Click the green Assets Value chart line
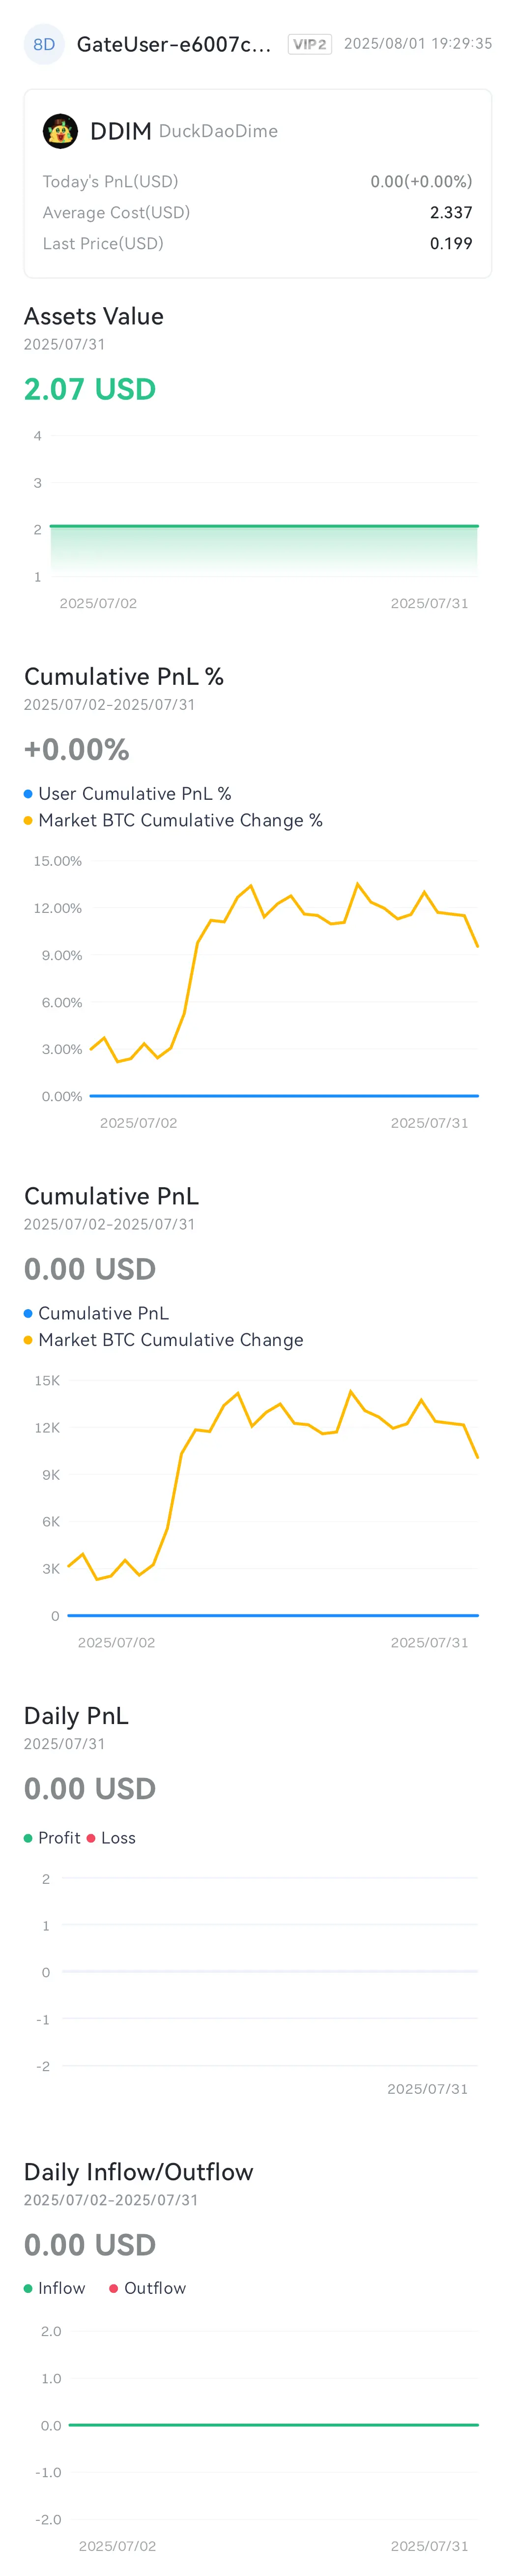Image resolution: width=516 pixels, height=2576 pixels. [x=264, y=526]
